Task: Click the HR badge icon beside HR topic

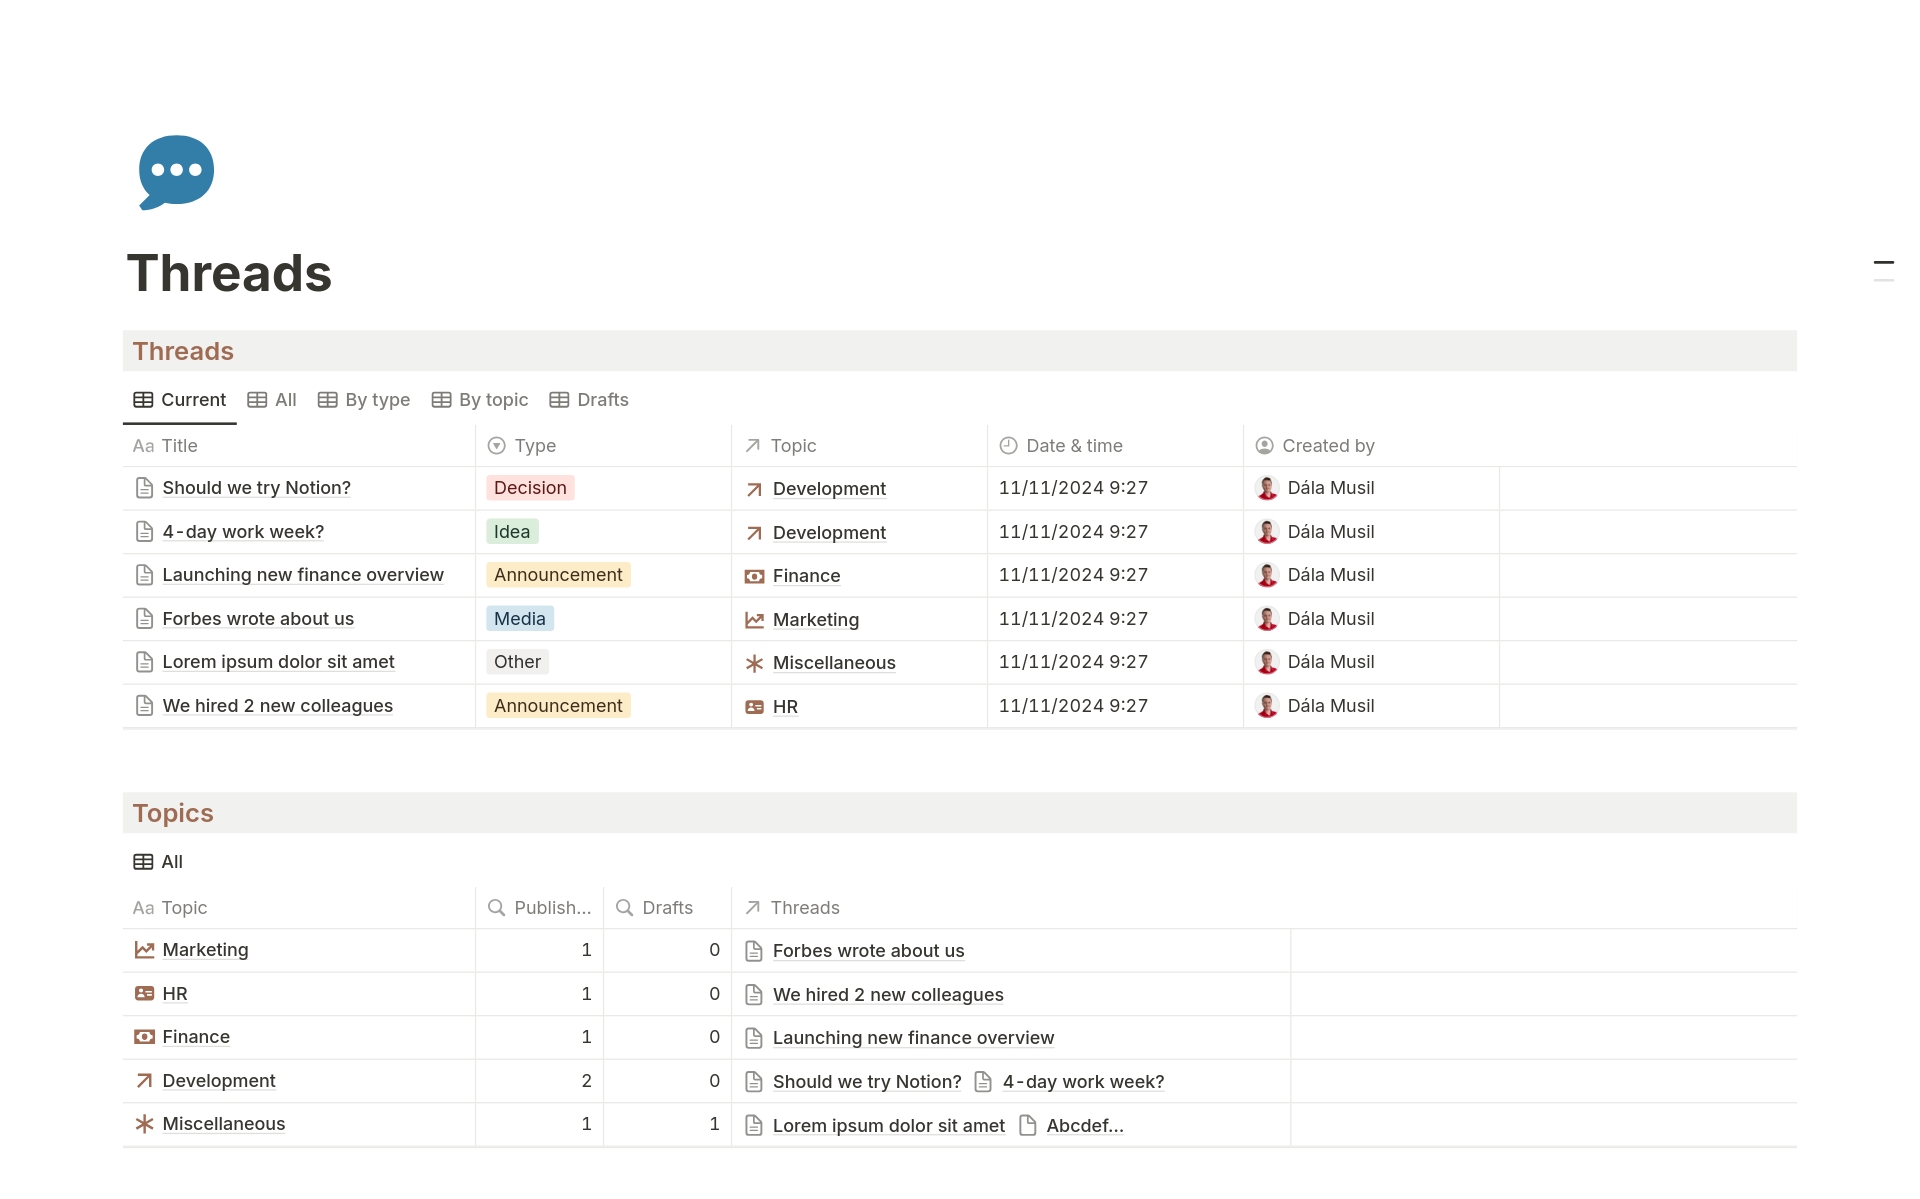Action: pyautogui.click(x=144, y=993)
